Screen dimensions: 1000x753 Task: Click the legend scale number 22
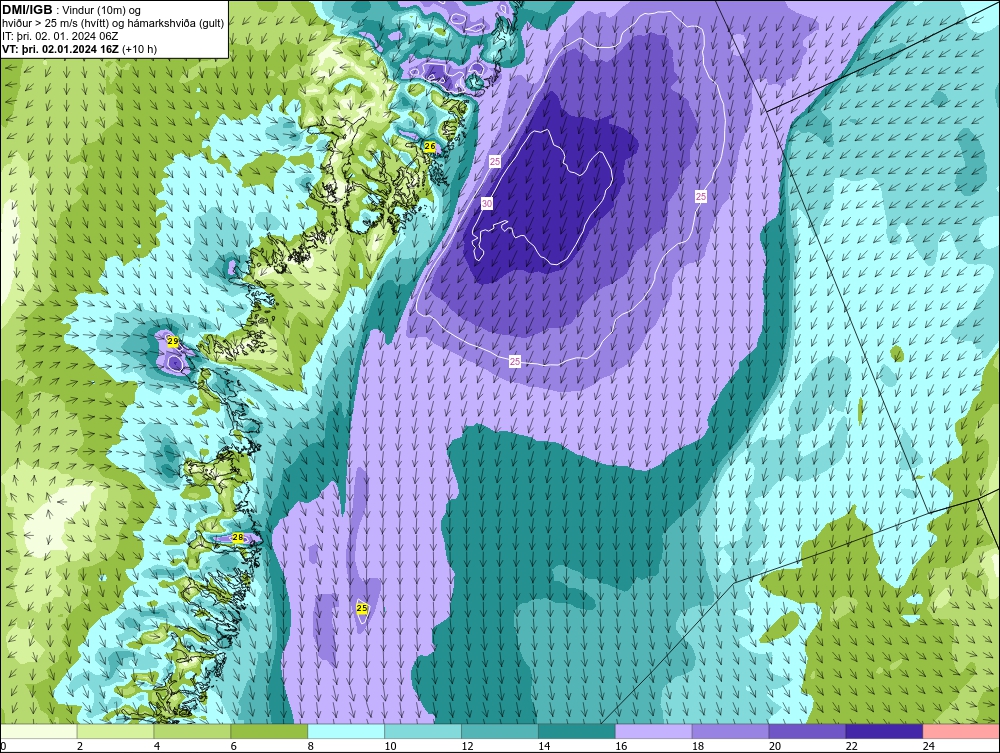coord(851,746)
